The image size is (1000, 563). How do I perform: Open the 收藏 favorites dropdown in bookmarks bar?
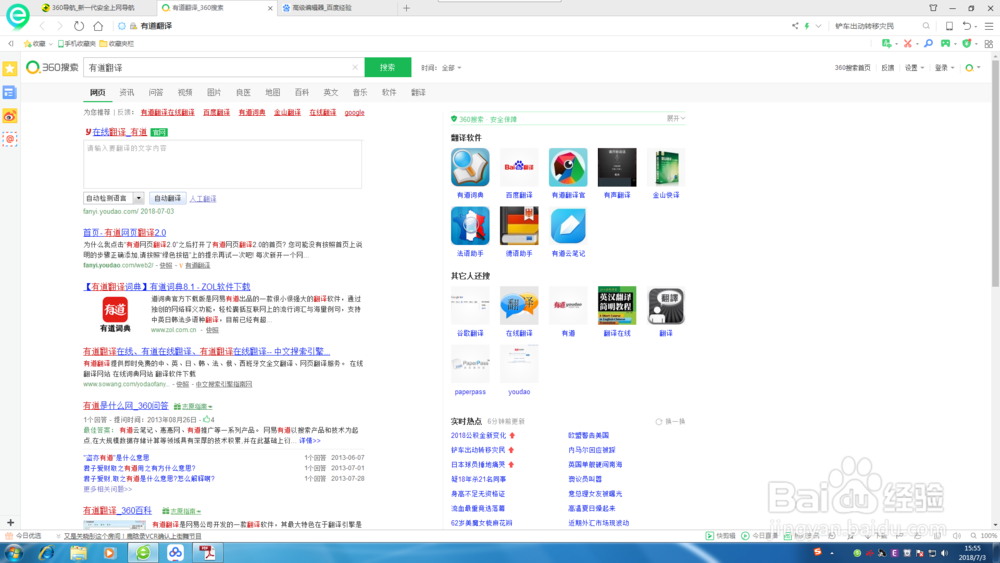[38, 44]
